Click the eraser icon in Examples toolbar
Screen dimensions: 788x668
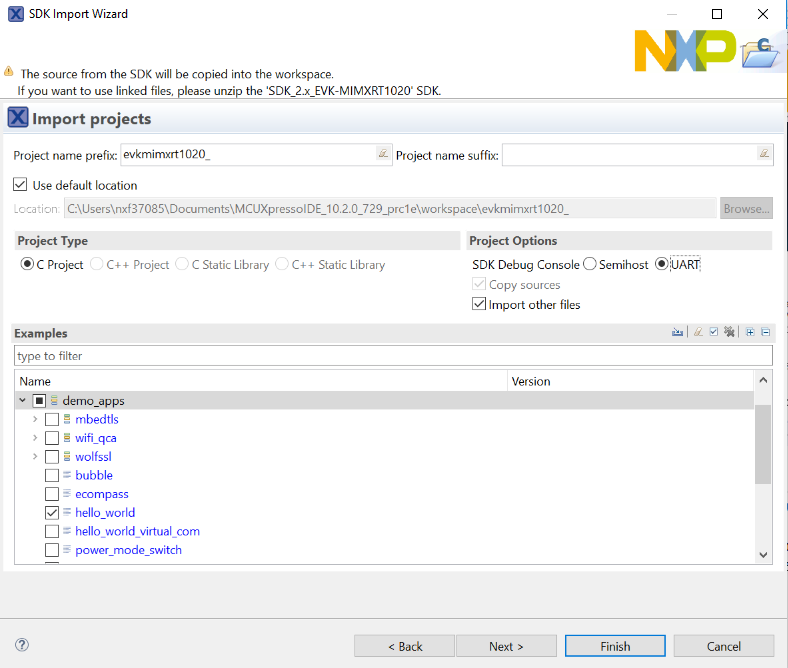[x=698, y=333]
